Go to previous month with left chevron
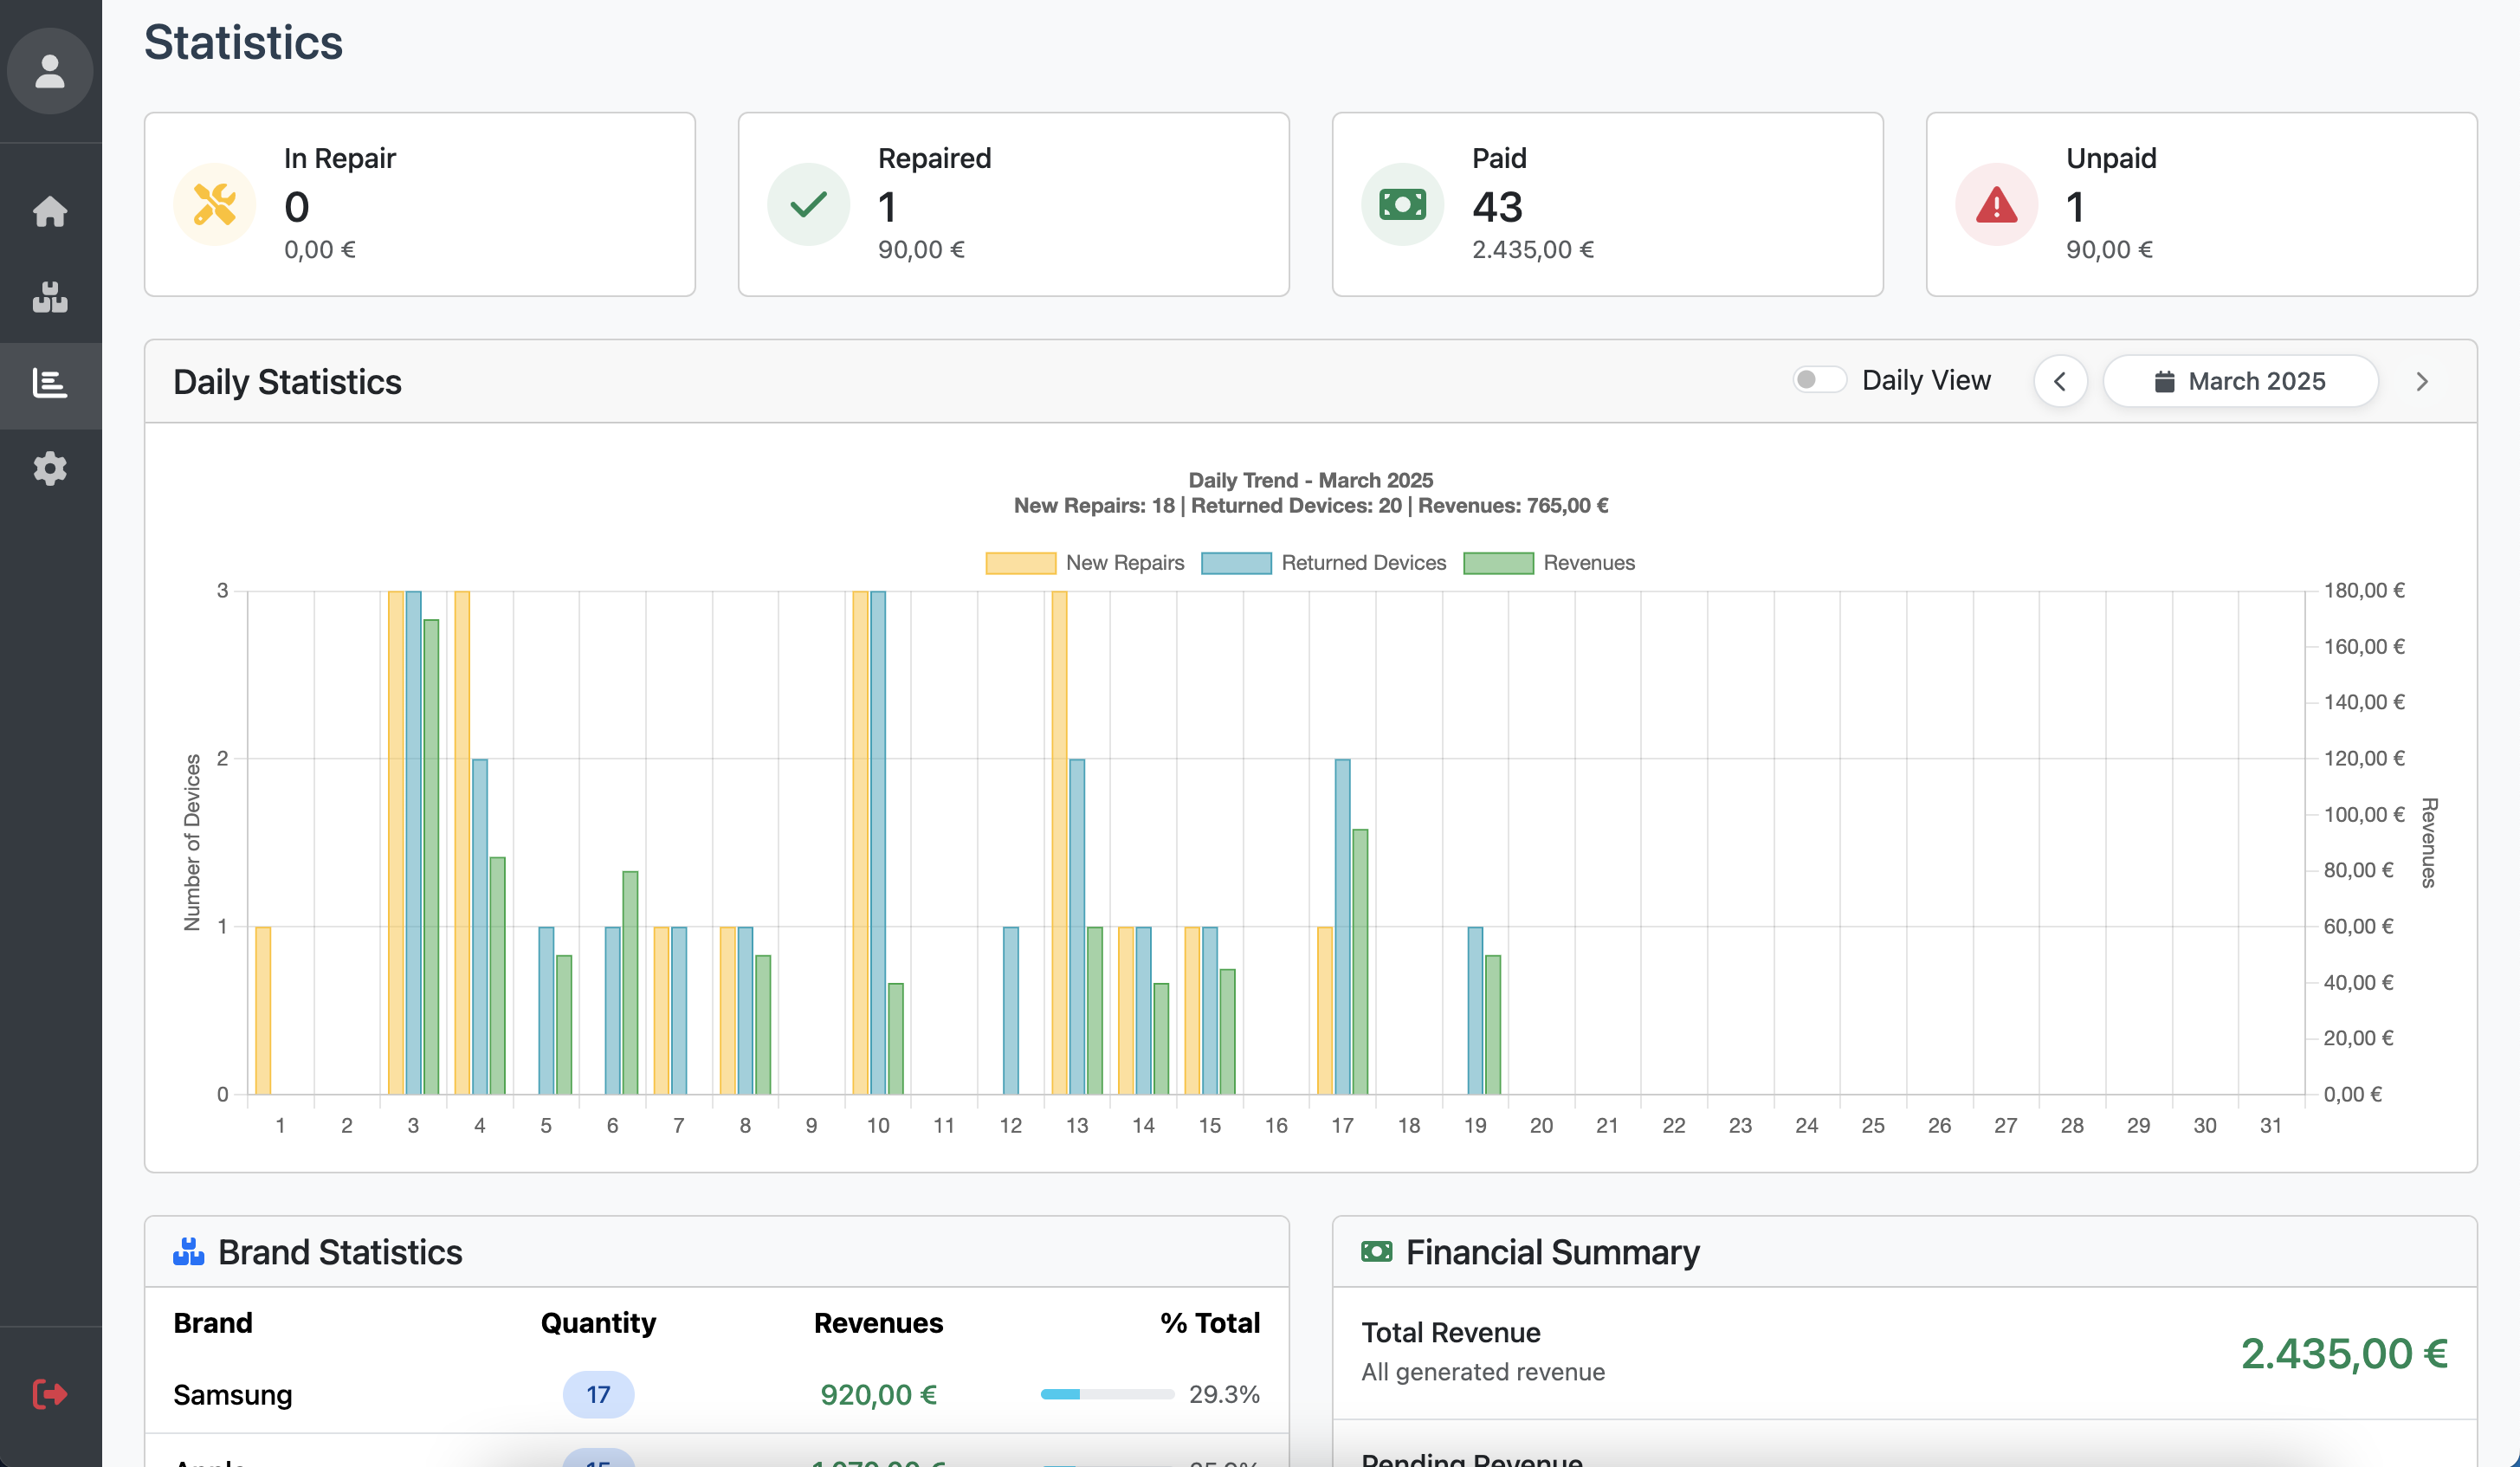Screen dimensions: 2520x1467 click(x=2060, y=381)
